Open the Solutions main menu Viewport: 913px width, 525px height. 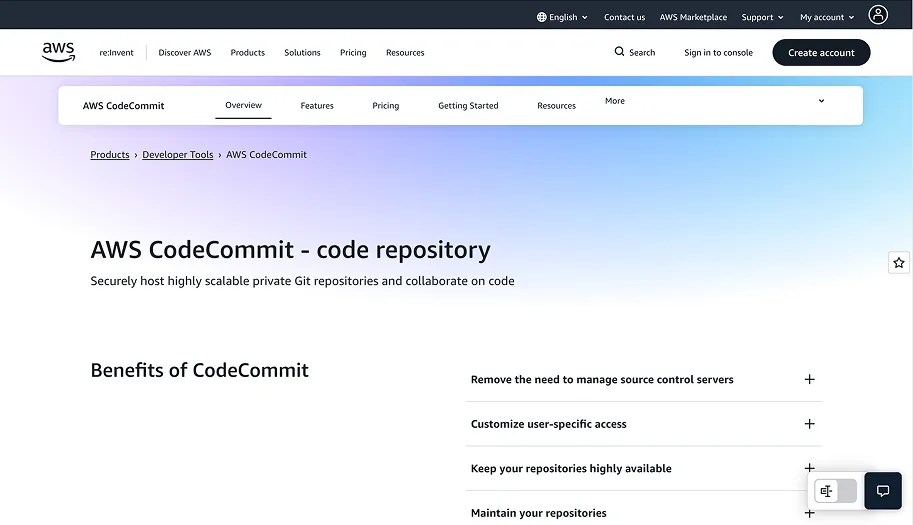coord(302,52)
